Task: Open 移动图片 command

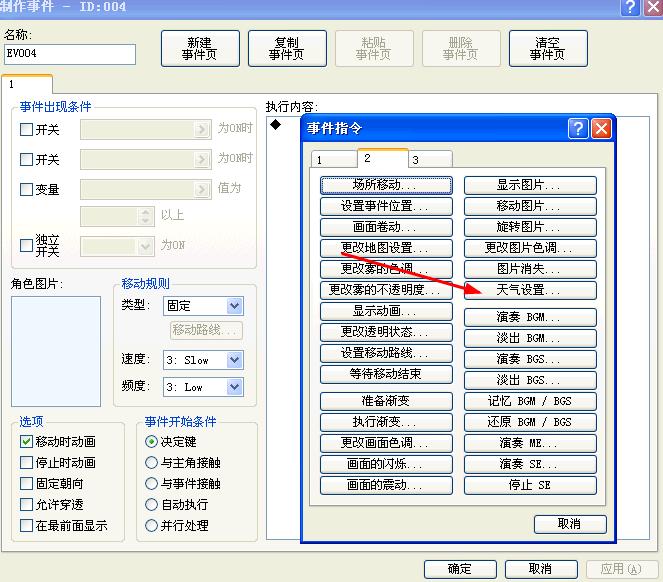Action: [x=530, y=206]
